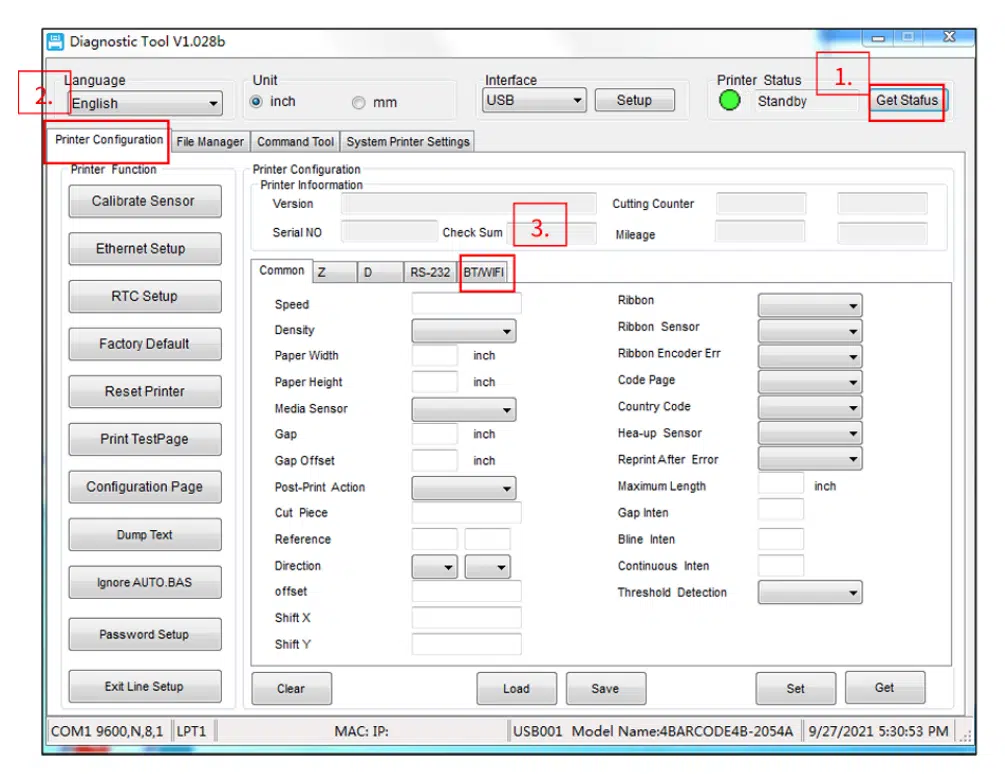
Task: Select the mm unit radio button
Action: pyautogui.click(x=358, y=102)
